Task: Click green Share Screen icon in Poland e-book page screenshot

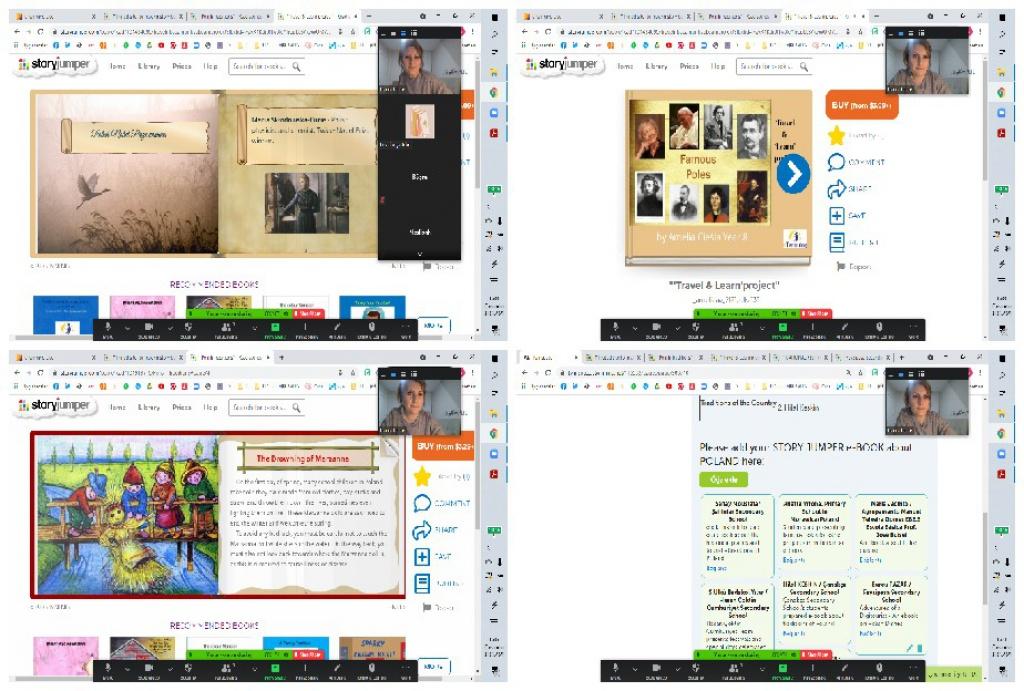Action: (783, 667)
